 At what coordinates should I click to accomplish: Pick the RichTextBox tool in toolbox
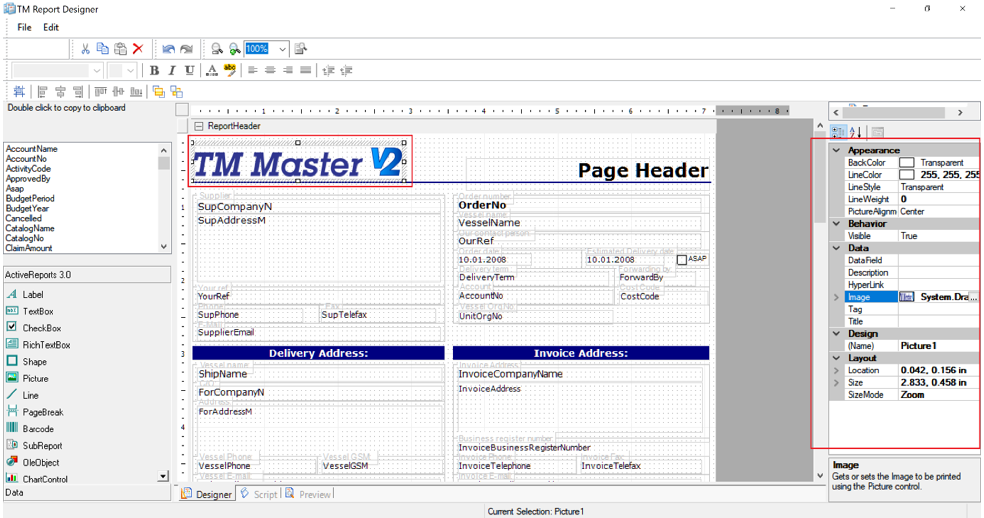[x=46, y=345]
